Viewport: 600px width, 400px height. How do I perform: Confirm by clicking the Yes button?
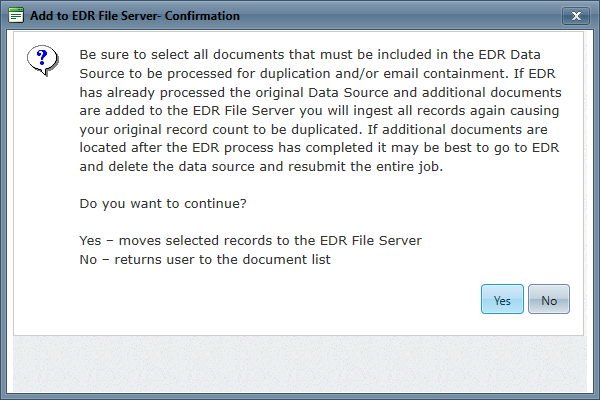pyautogui.click(x=502, y=299)
